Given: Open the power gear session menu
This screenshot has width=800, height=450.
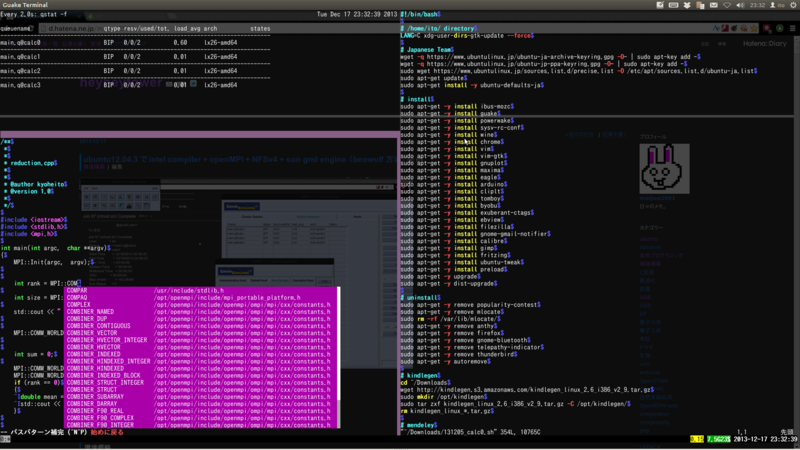Looking at the screenshot, I should [793, 5].
